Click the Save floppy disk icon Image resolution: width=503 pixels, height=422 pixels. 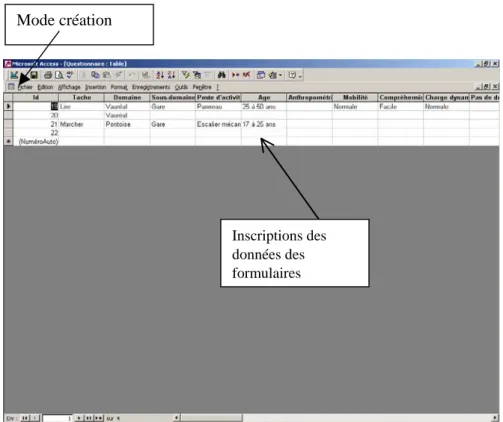[x=34, y=75]
